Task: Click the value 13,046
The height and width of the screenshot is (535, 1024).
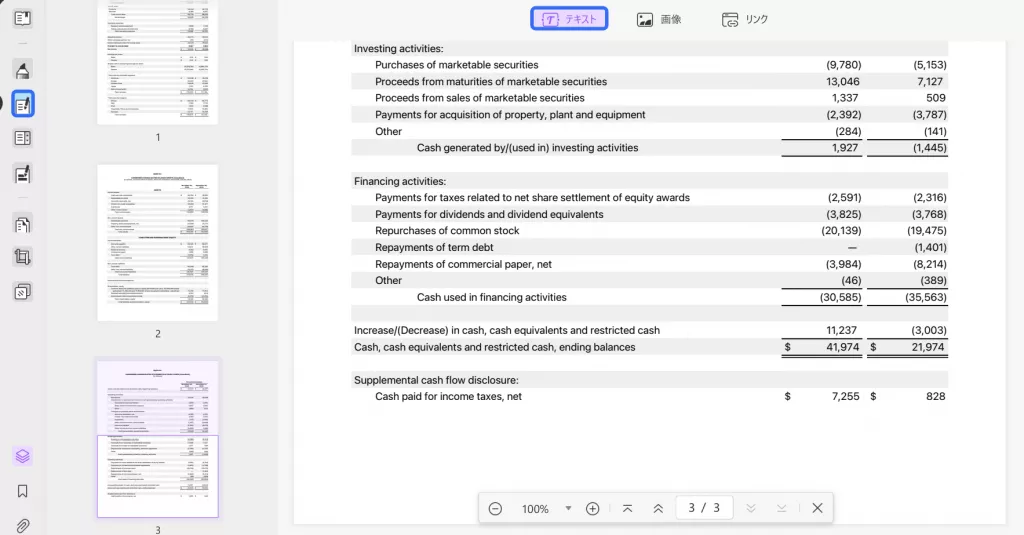Action: [842, 82]
